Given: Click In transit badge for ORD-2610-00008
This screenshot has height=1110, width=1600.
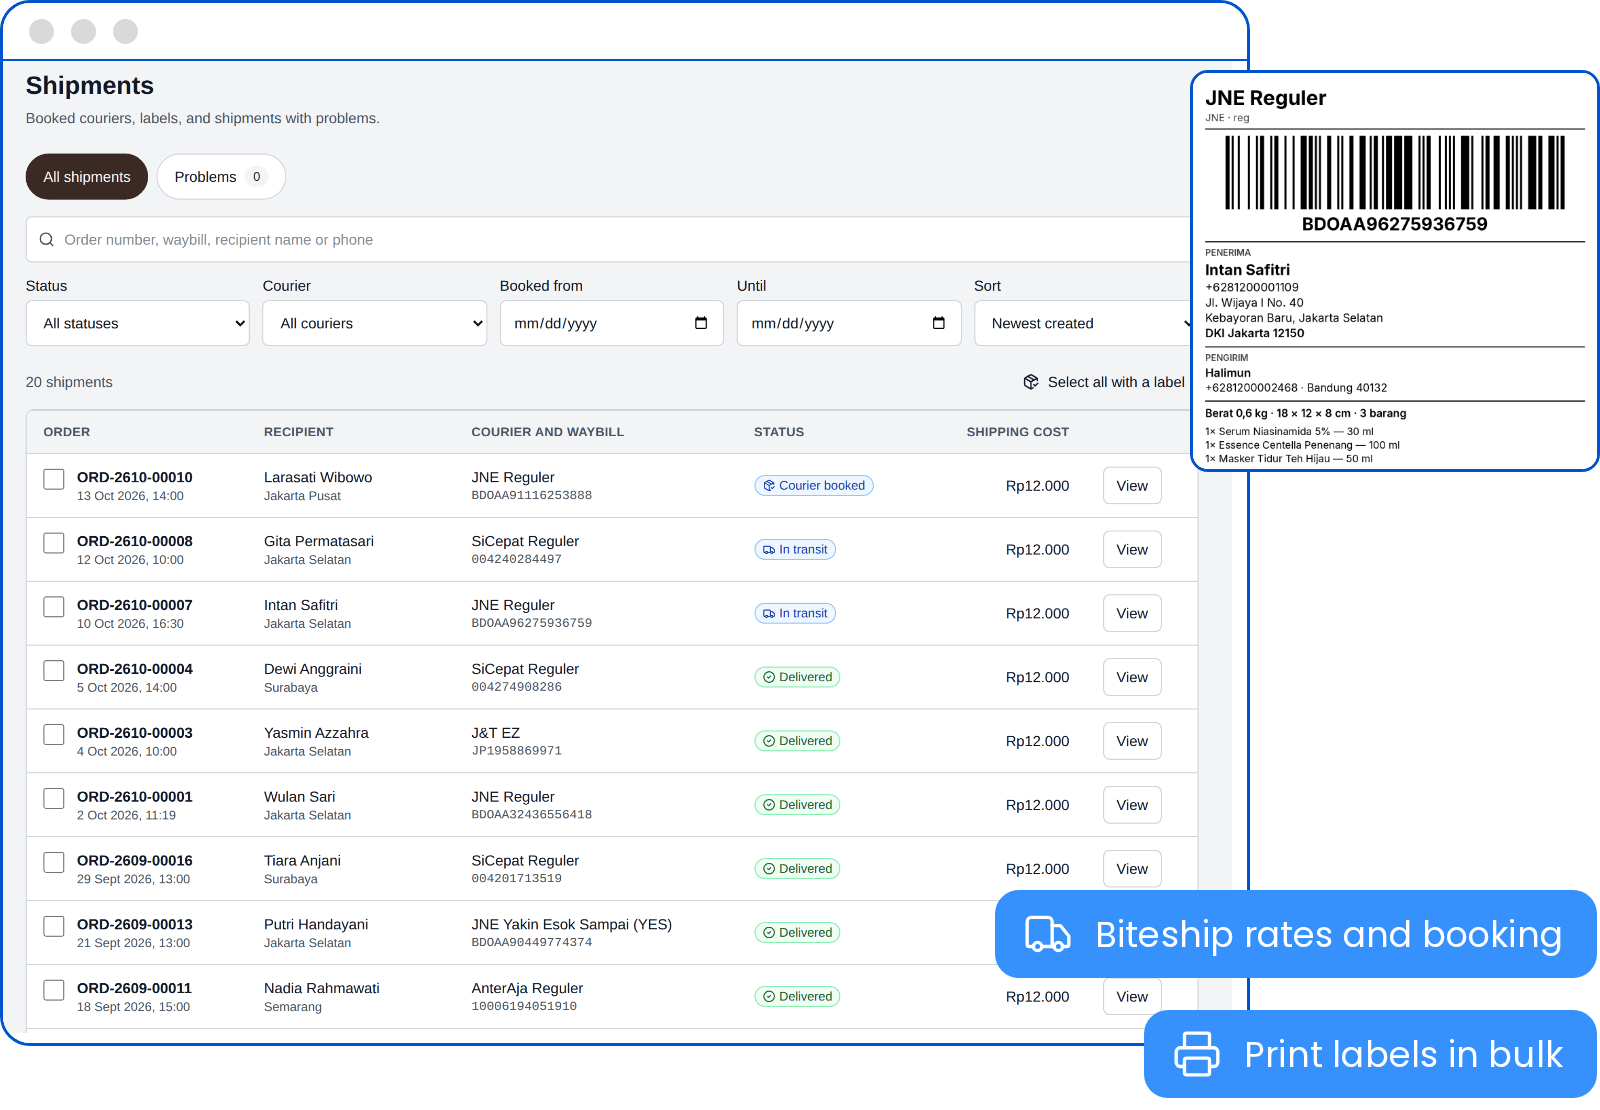Looking at the screenshot, I should click(x=795, y=550).
